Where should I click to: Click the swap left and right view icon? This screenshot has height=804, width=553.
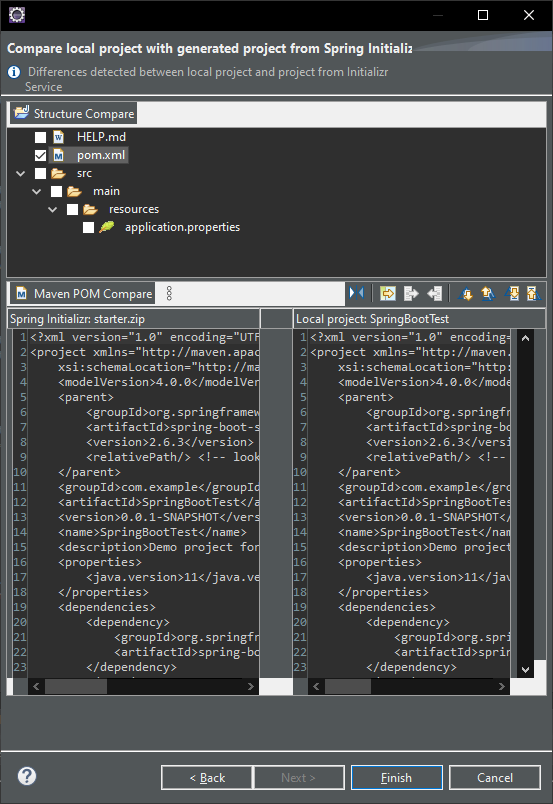tap(357, 293)
